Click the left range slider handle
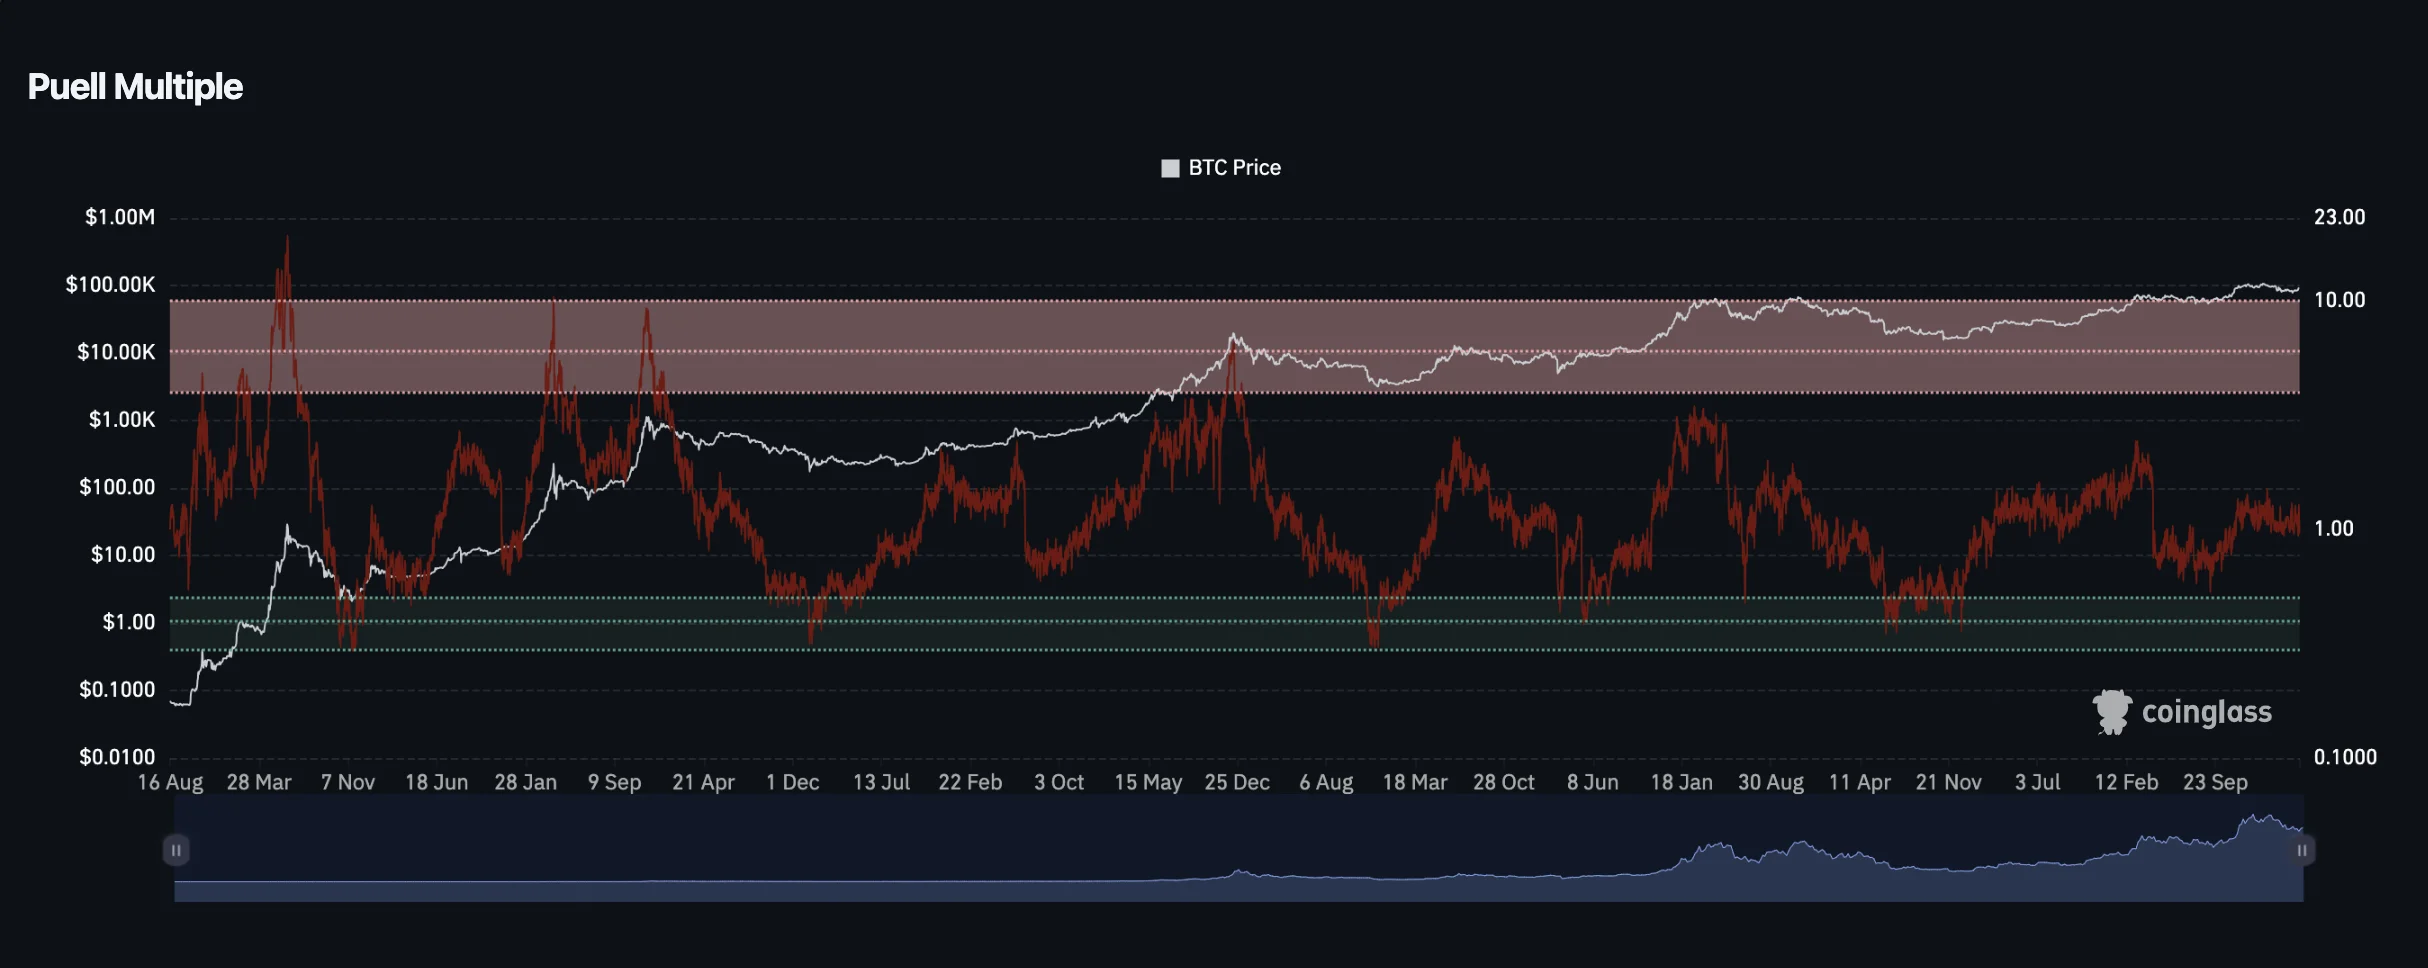The image size is (2428, 968). tap(176, 850)
